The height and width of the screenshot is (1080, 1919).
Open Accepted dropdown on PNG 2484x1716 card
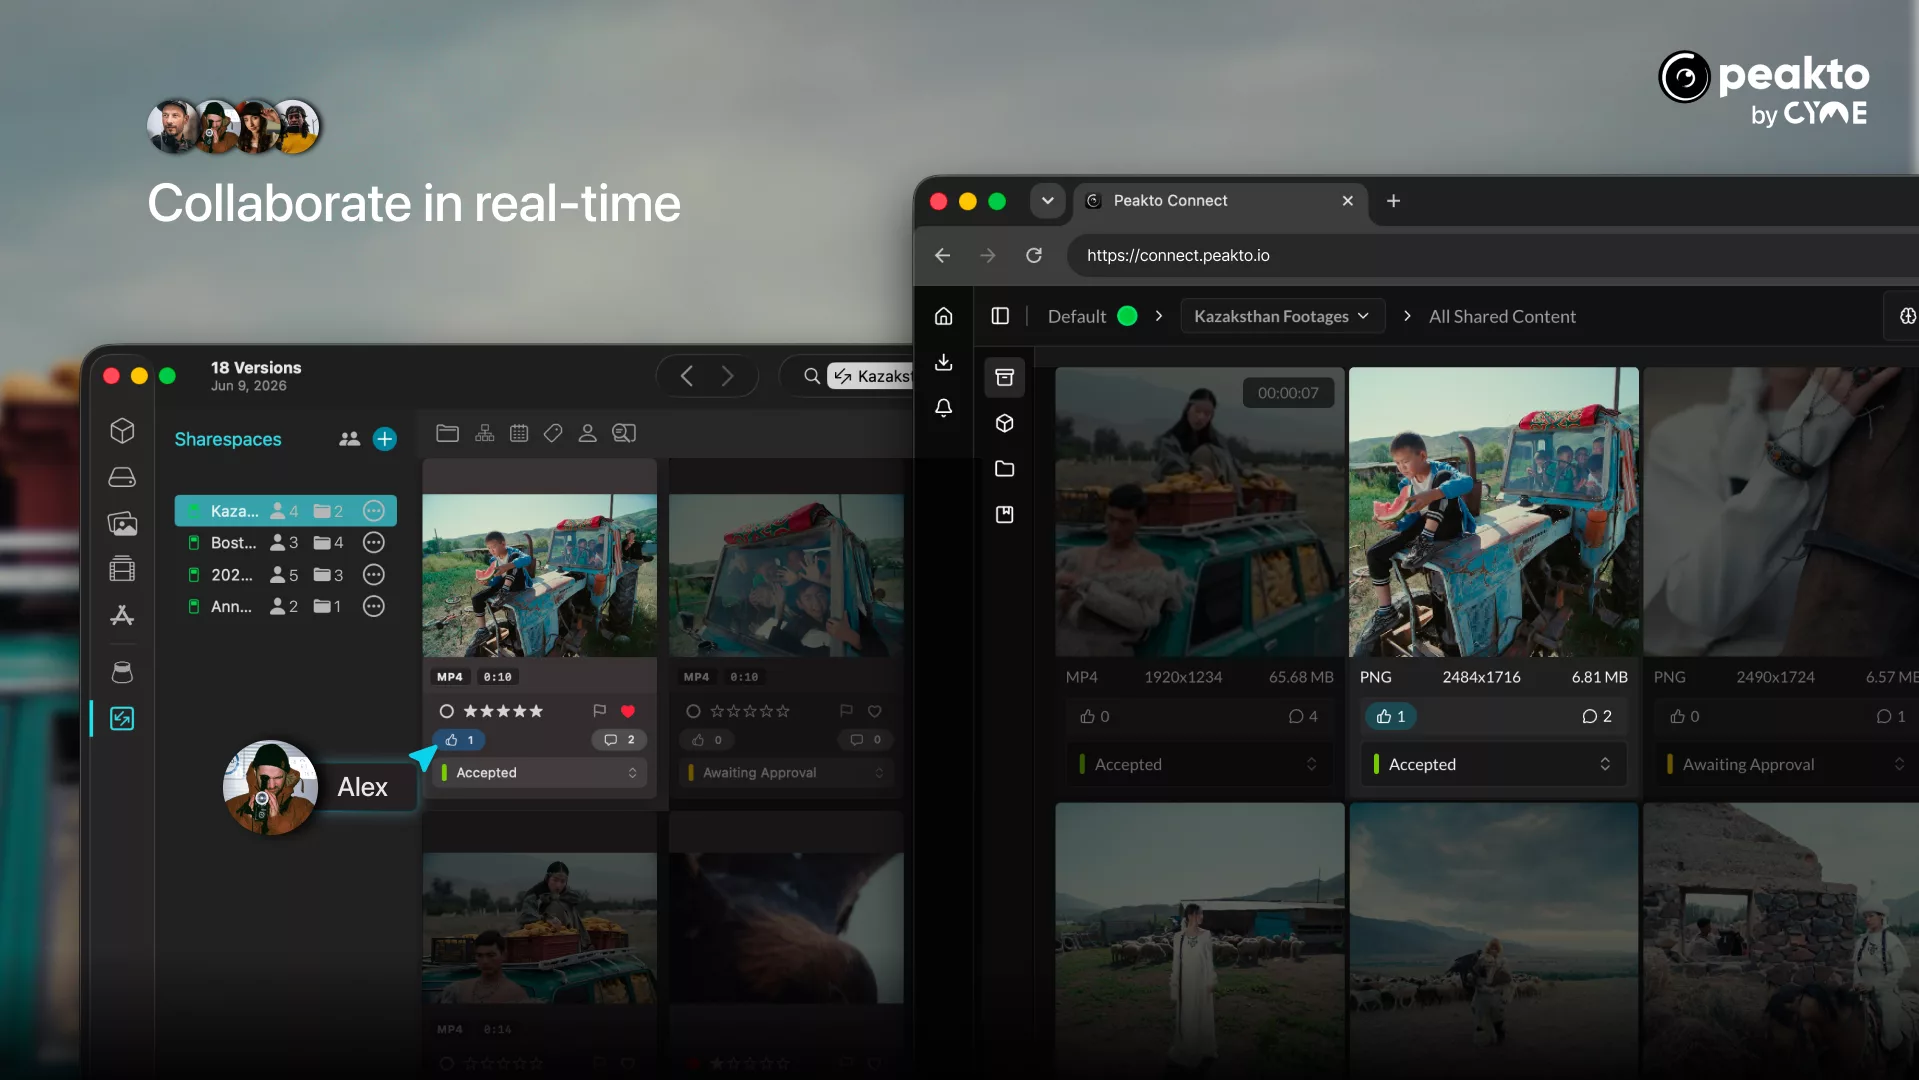(x=1493, y=764)
